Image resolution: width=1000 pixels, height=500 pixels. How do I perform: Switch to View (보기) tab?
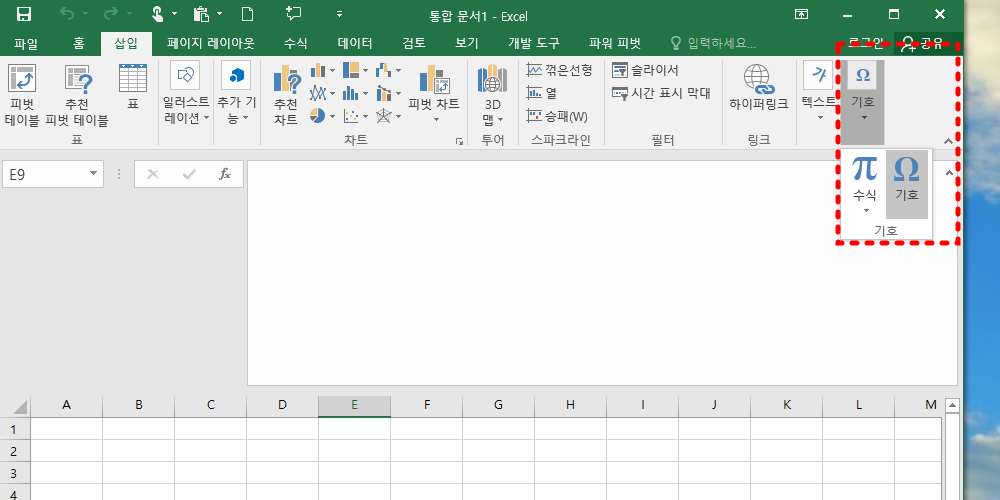click(x=466, y=43)
